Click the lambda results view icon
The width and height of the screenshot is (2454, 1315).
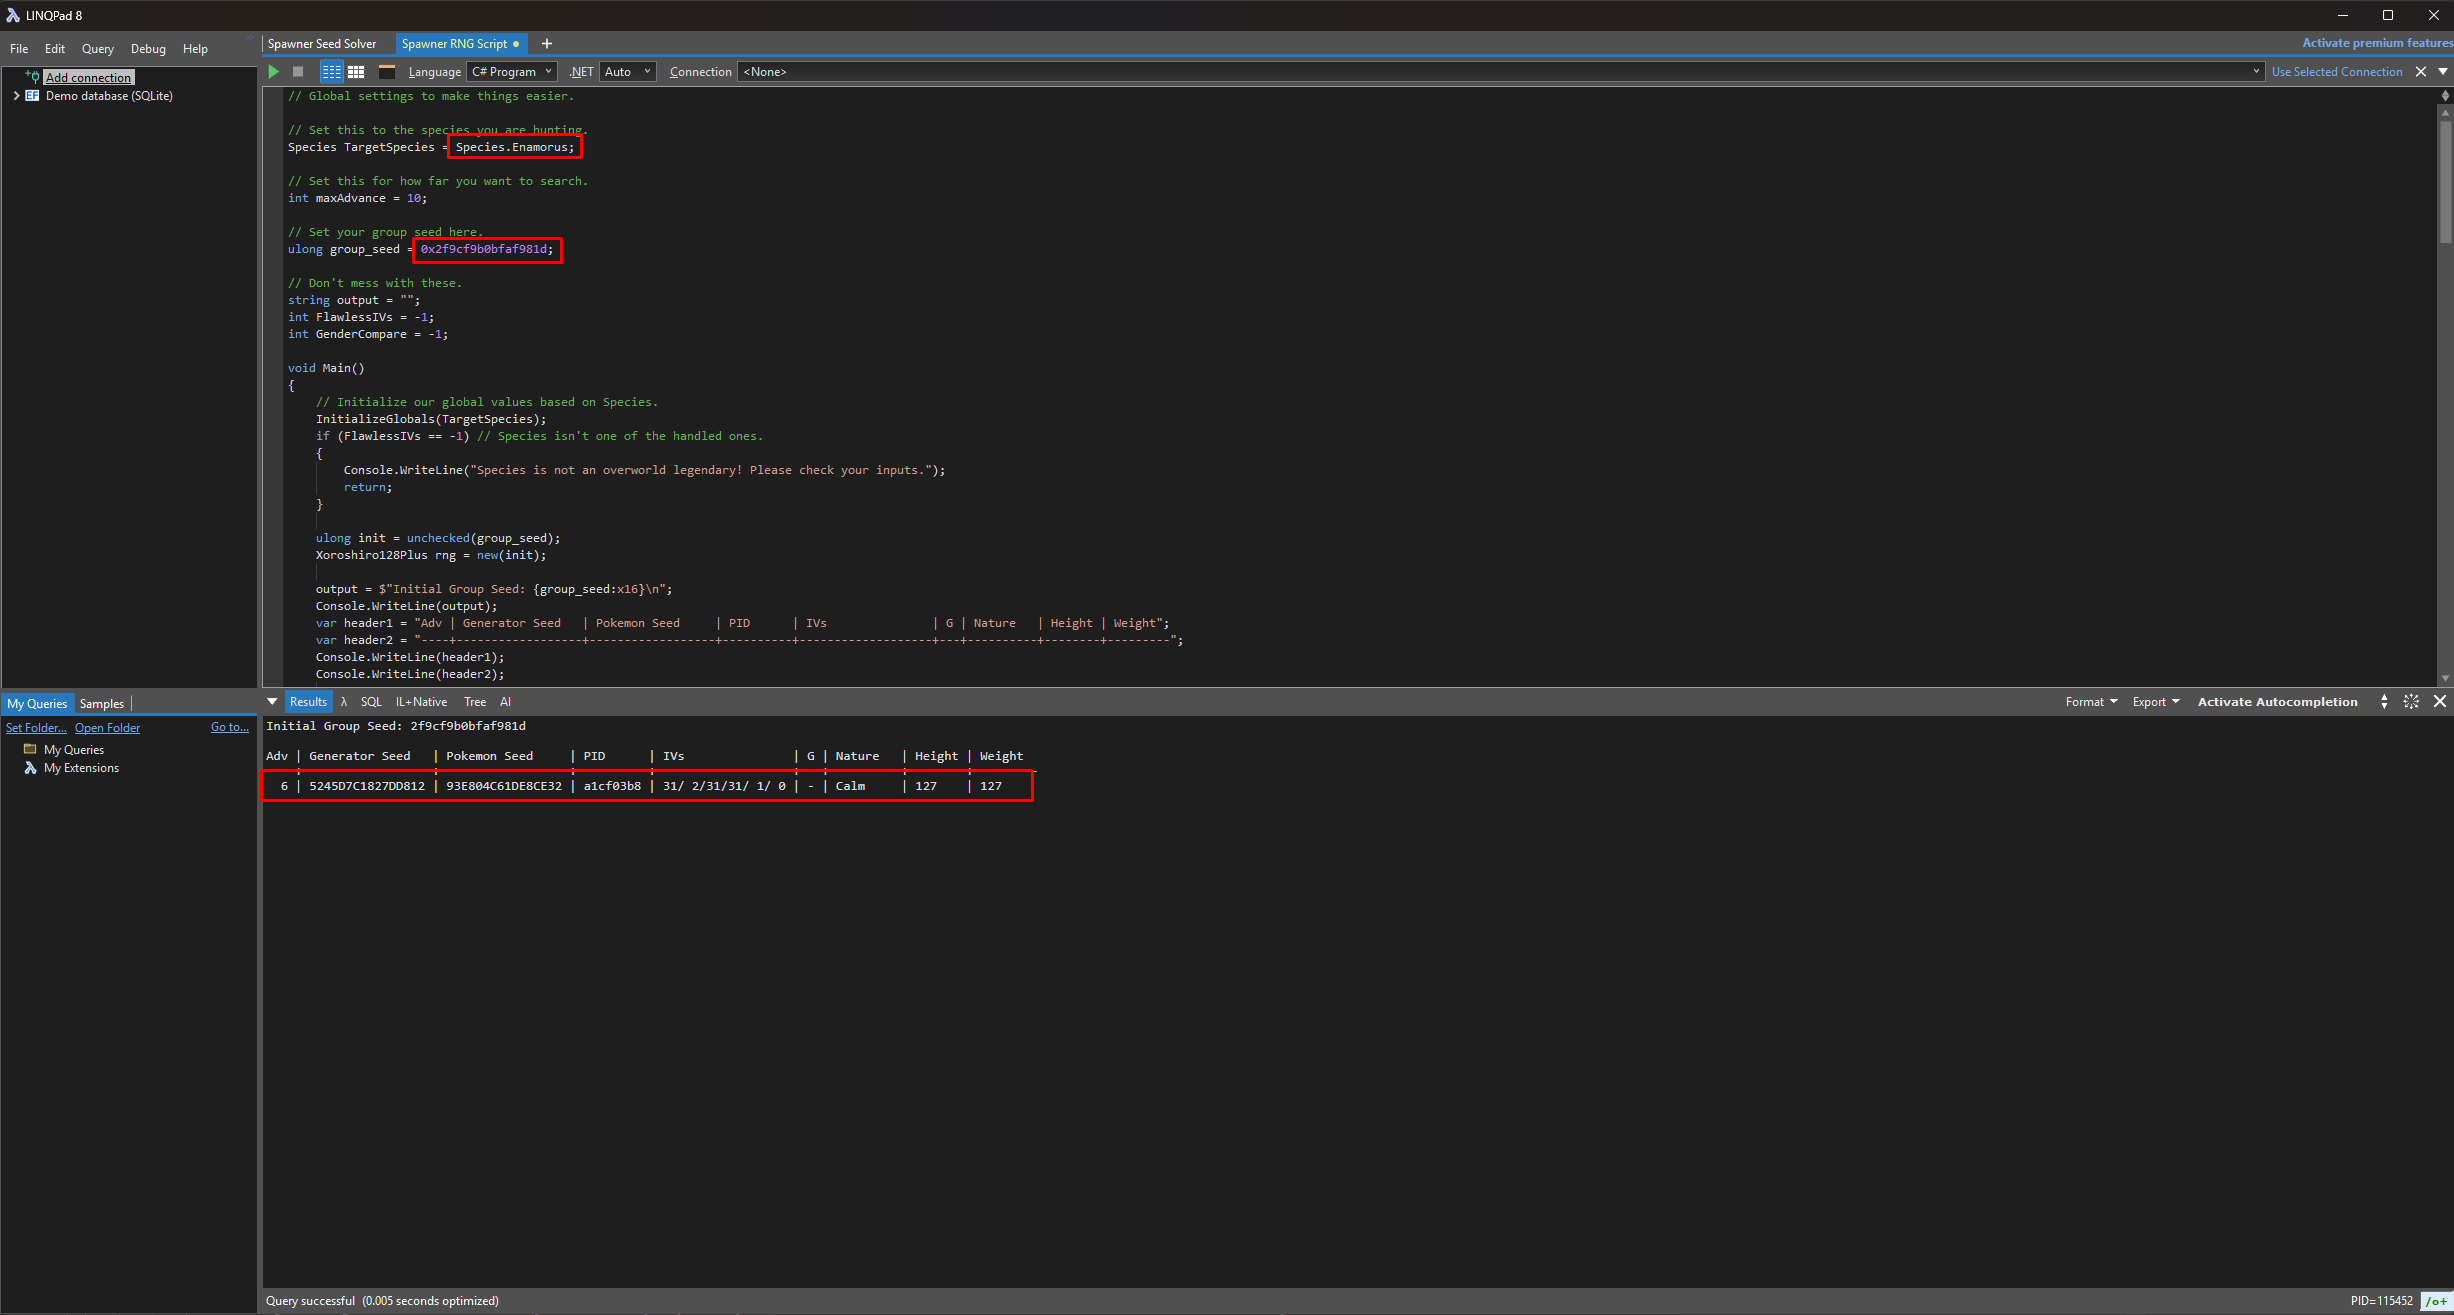pos(344,702)
